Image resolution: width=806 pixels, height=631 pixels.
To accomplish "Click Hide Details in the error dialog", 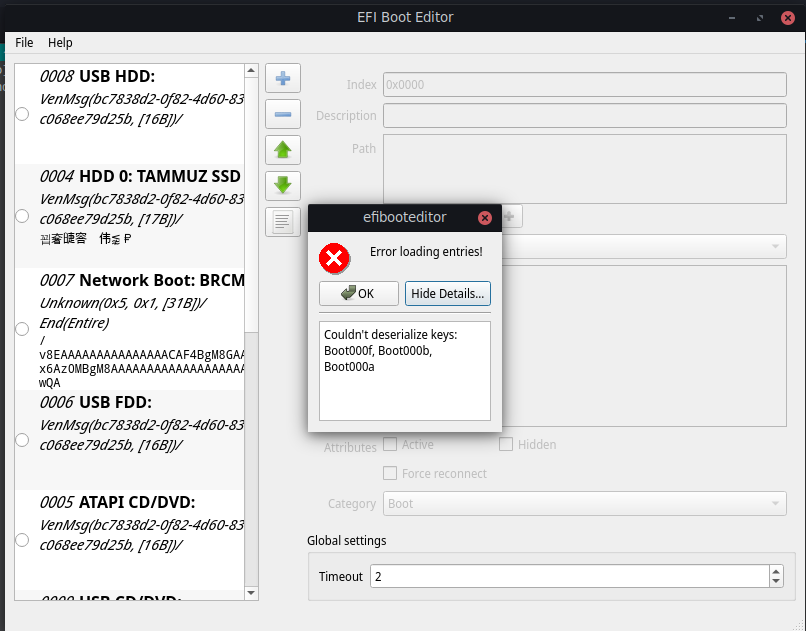I will click(x=447, y=293).
